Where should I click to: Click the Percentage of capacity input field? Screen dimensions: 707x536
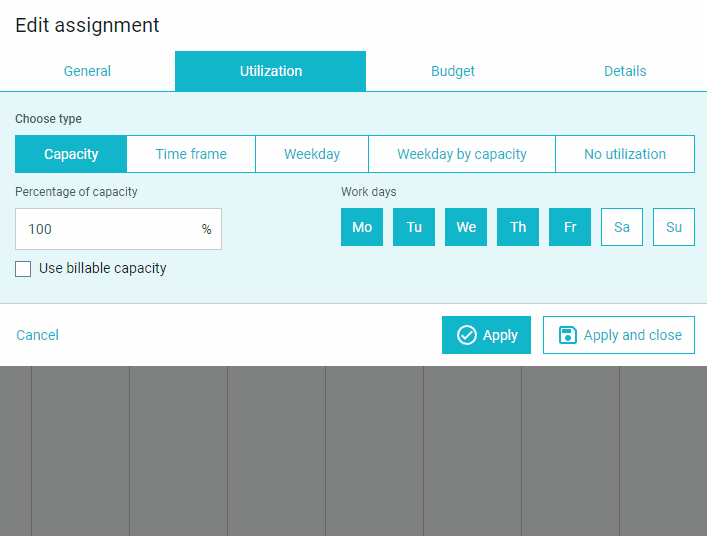pyautogui.click(x=118, y=229)
